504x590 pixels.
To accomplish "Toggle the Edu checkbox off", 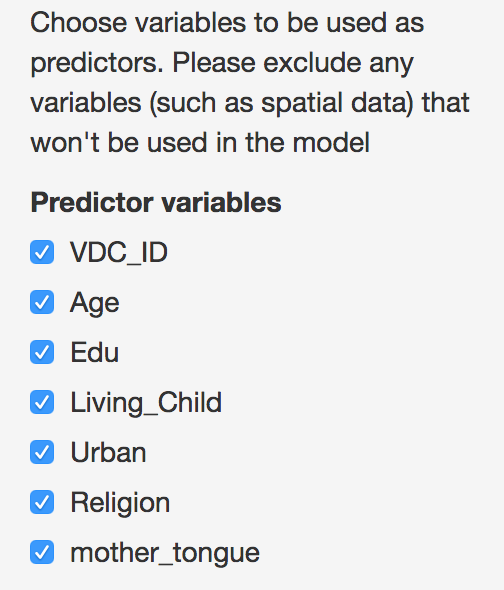I will click(x=42, y=352).
